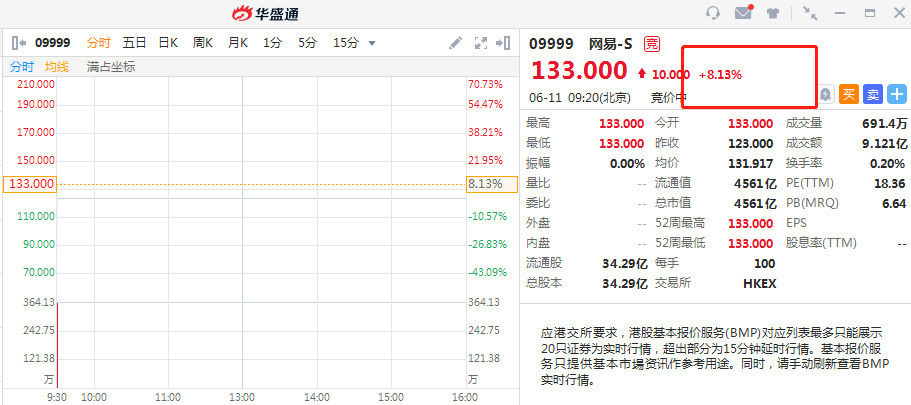Click the 成交额 value 9.121亿

[883, 144]
